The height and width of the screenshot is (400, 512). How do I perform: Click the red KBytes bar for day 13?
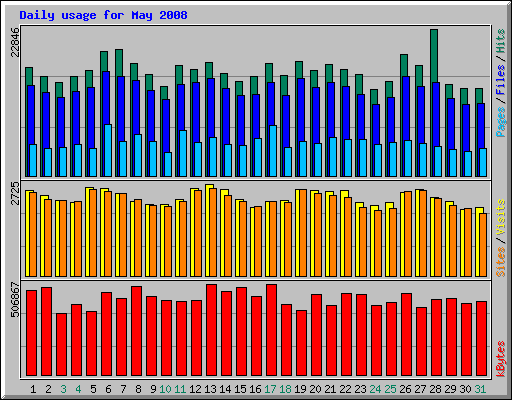(x=211, y=330)
